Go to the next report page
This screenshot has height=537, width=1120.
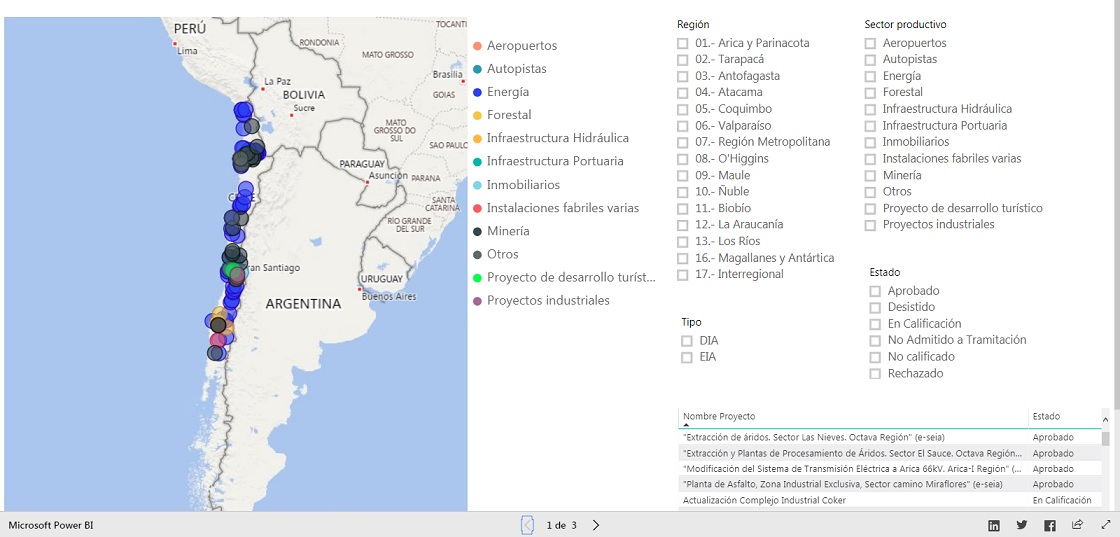point(596,525)
